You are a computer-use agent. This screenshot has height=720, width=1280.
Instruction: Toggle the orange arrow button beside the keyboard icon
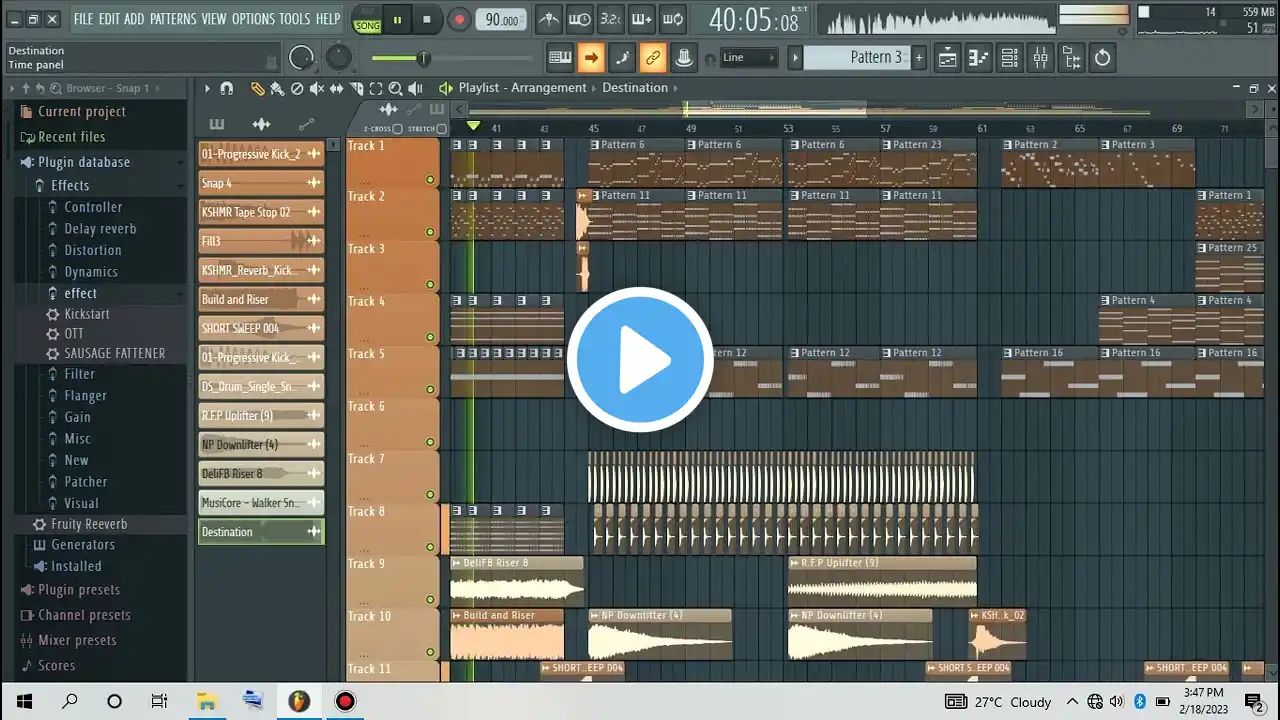click(x=591, y=58)
